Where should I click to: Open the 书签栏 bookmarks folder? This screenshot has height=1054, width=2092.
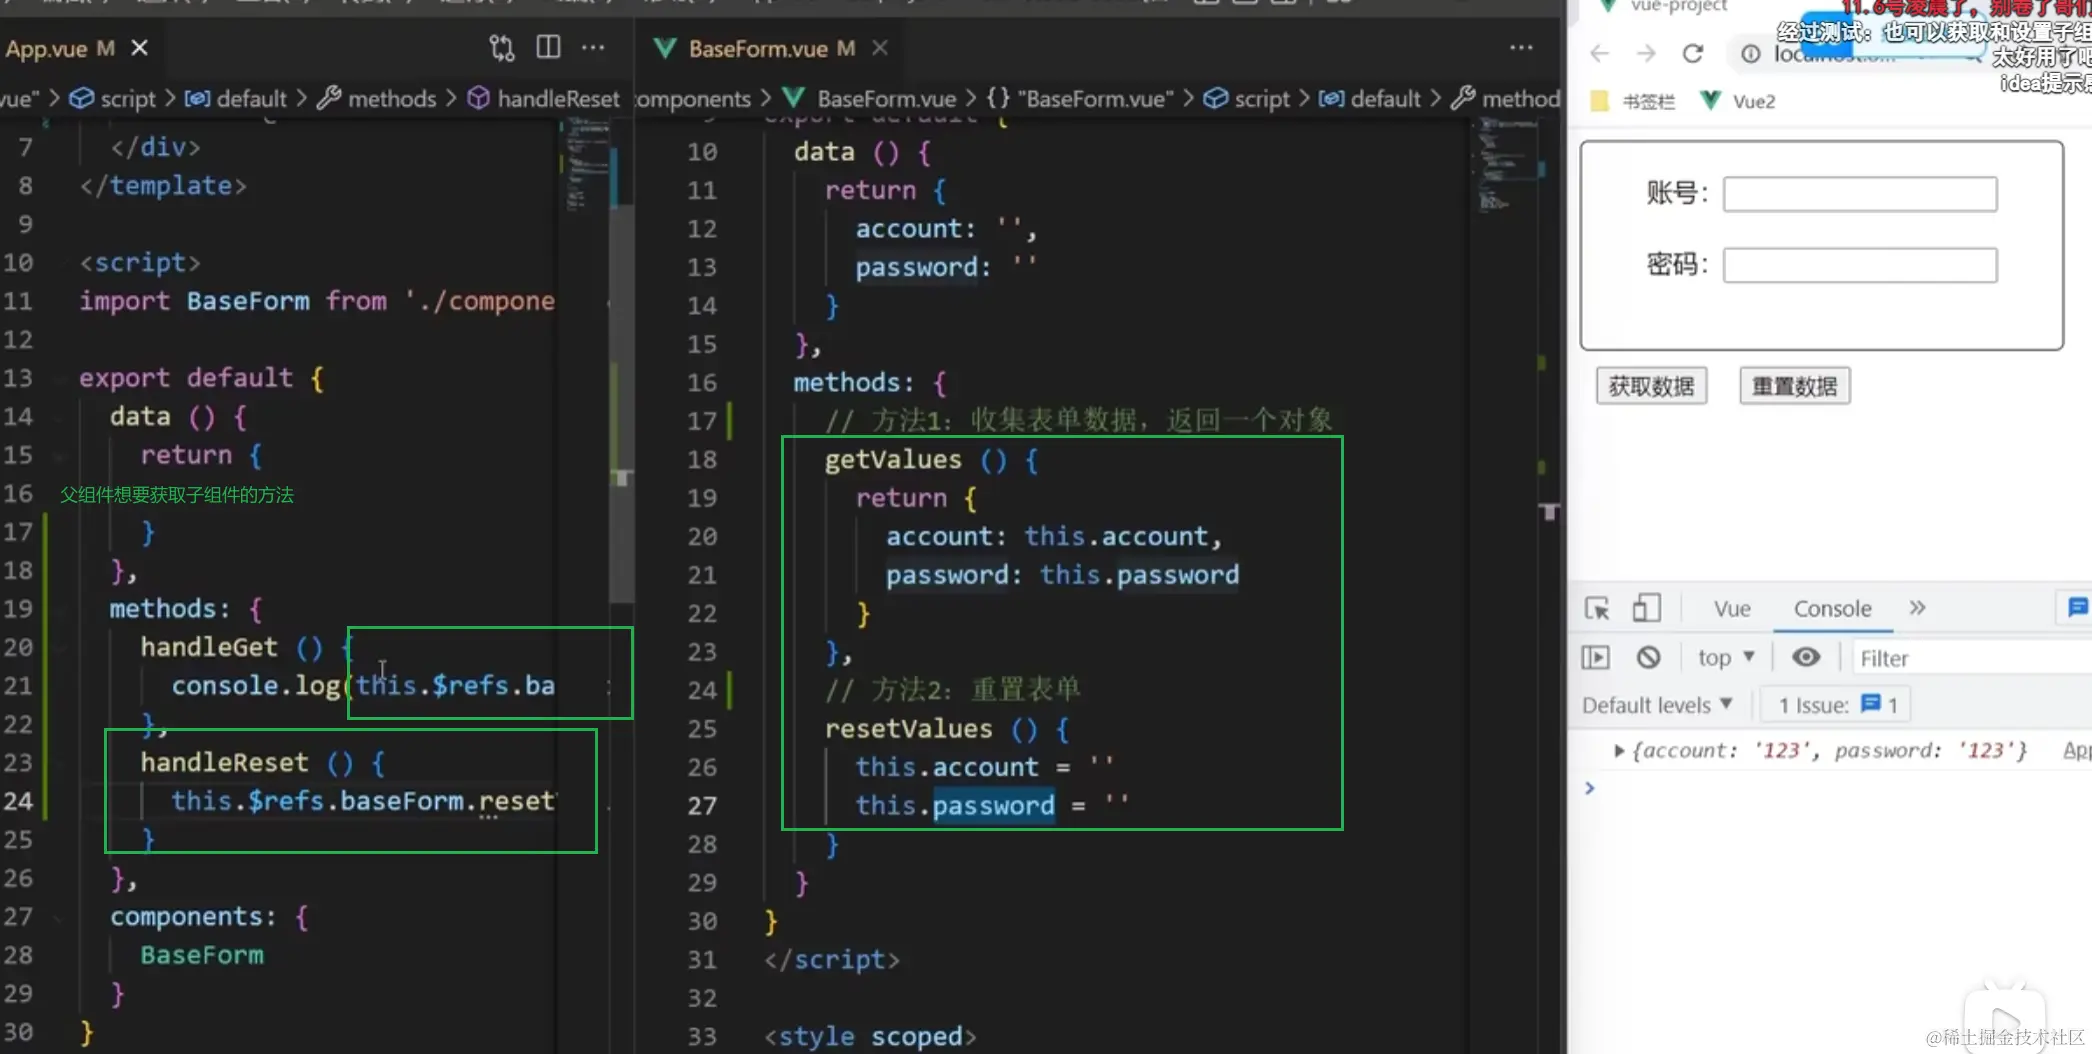click(x=1633, y=101)
